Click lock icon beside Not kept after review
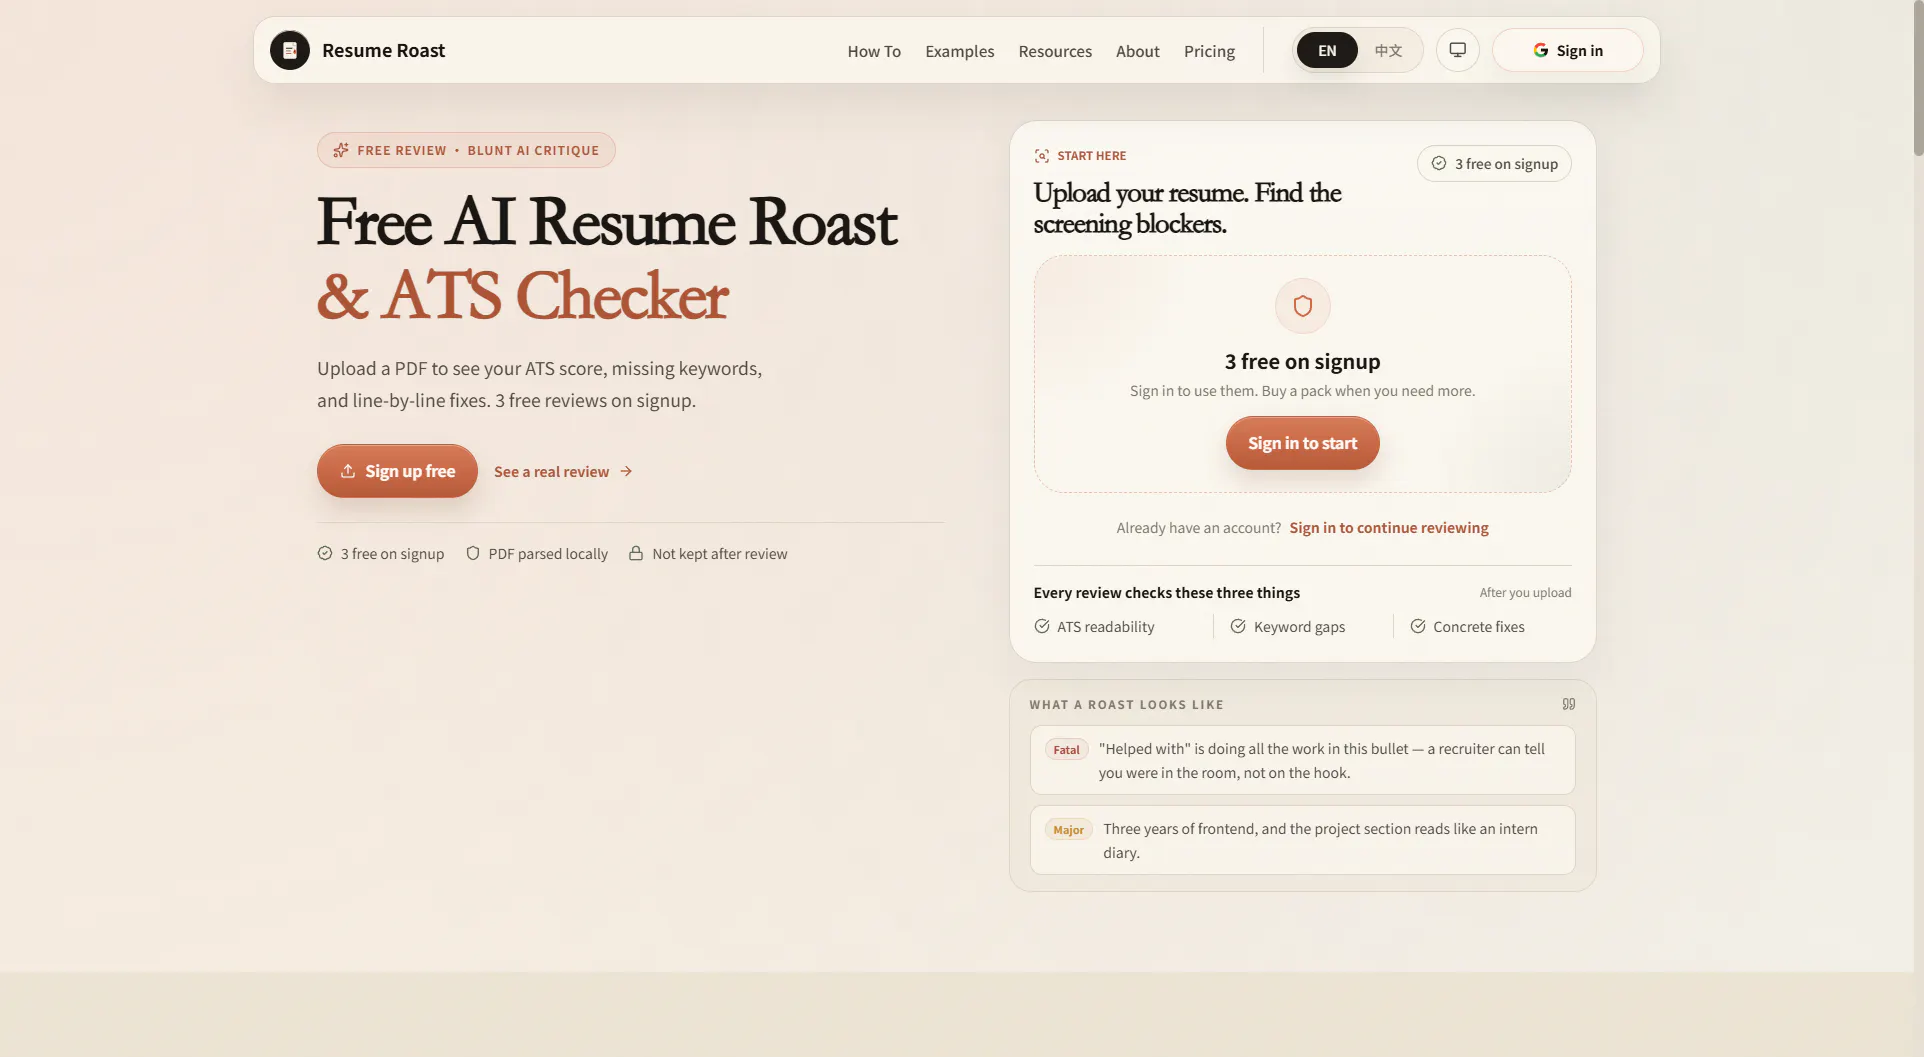 coord(636,553)
